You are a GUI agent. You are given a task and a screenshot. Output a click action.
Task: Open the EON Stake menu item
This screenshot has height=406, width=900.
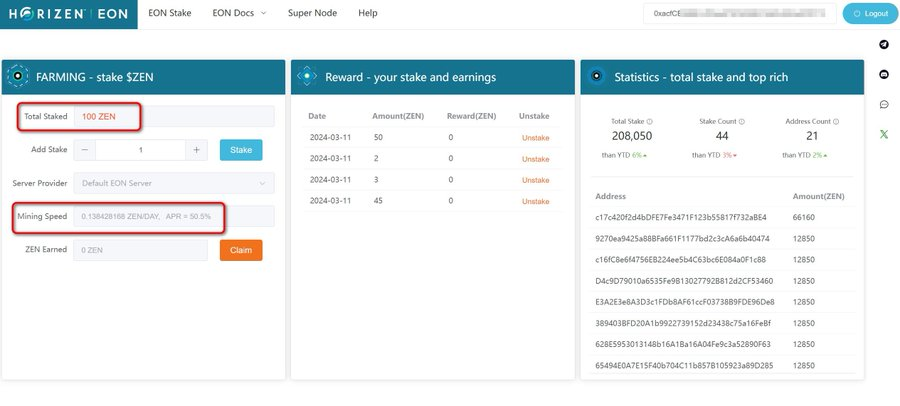tap(170, 13)
